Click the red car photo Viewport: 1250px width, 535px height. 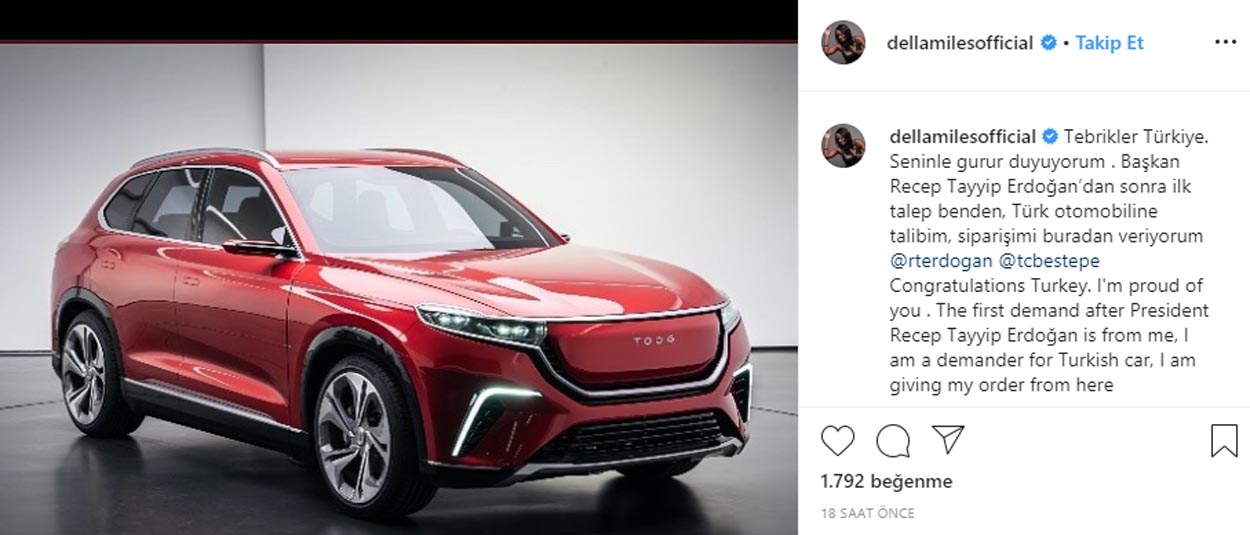click(399, 288)
